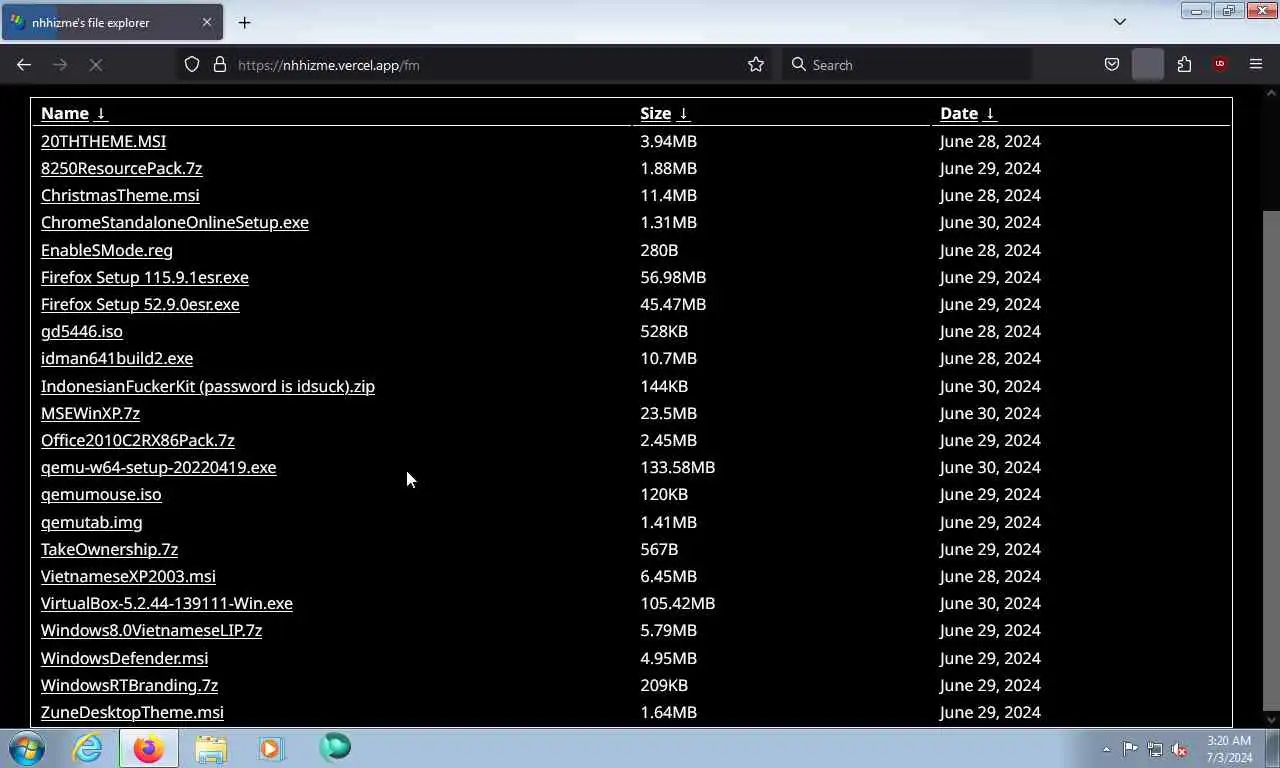Open the qemumouse.iso link
The height and width of the screenshot is (768, 1280).
click(x=101, y=494)
